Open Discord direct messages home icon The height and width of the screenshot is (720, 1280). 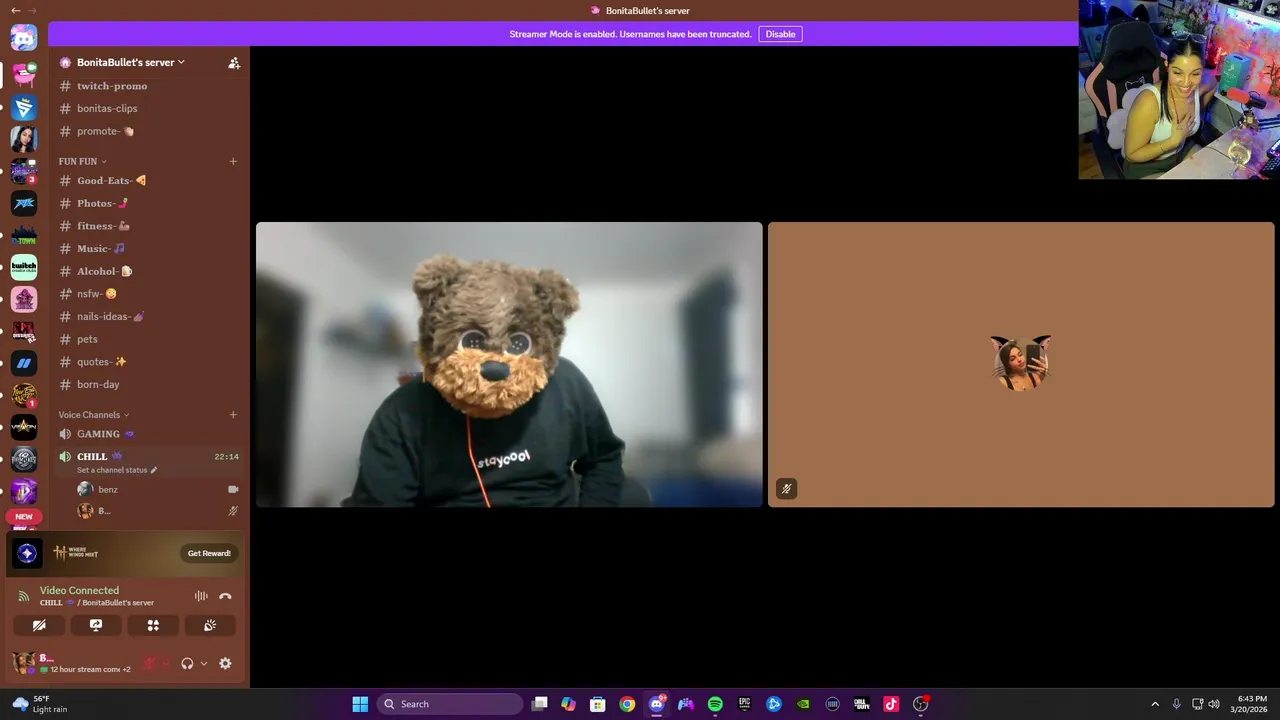[x=24, y=38]
